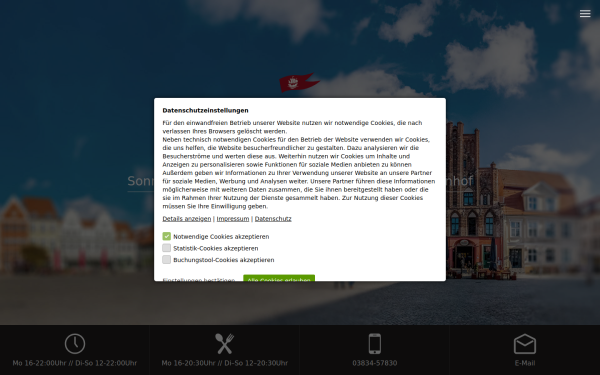This screenshot has width=600, height=375.
Task: Open the Impressum link
Action: pos(233,219)
